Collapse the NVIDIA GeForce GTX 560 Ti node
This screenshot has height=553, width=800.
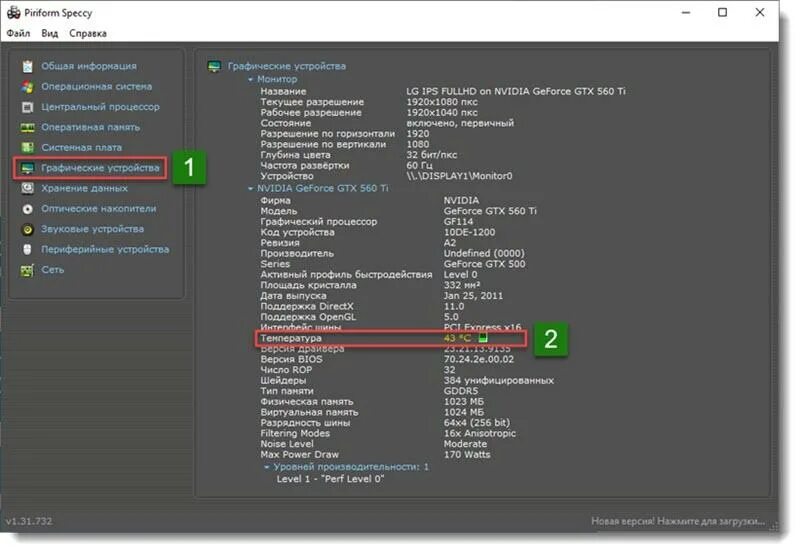tap(251, 188)
